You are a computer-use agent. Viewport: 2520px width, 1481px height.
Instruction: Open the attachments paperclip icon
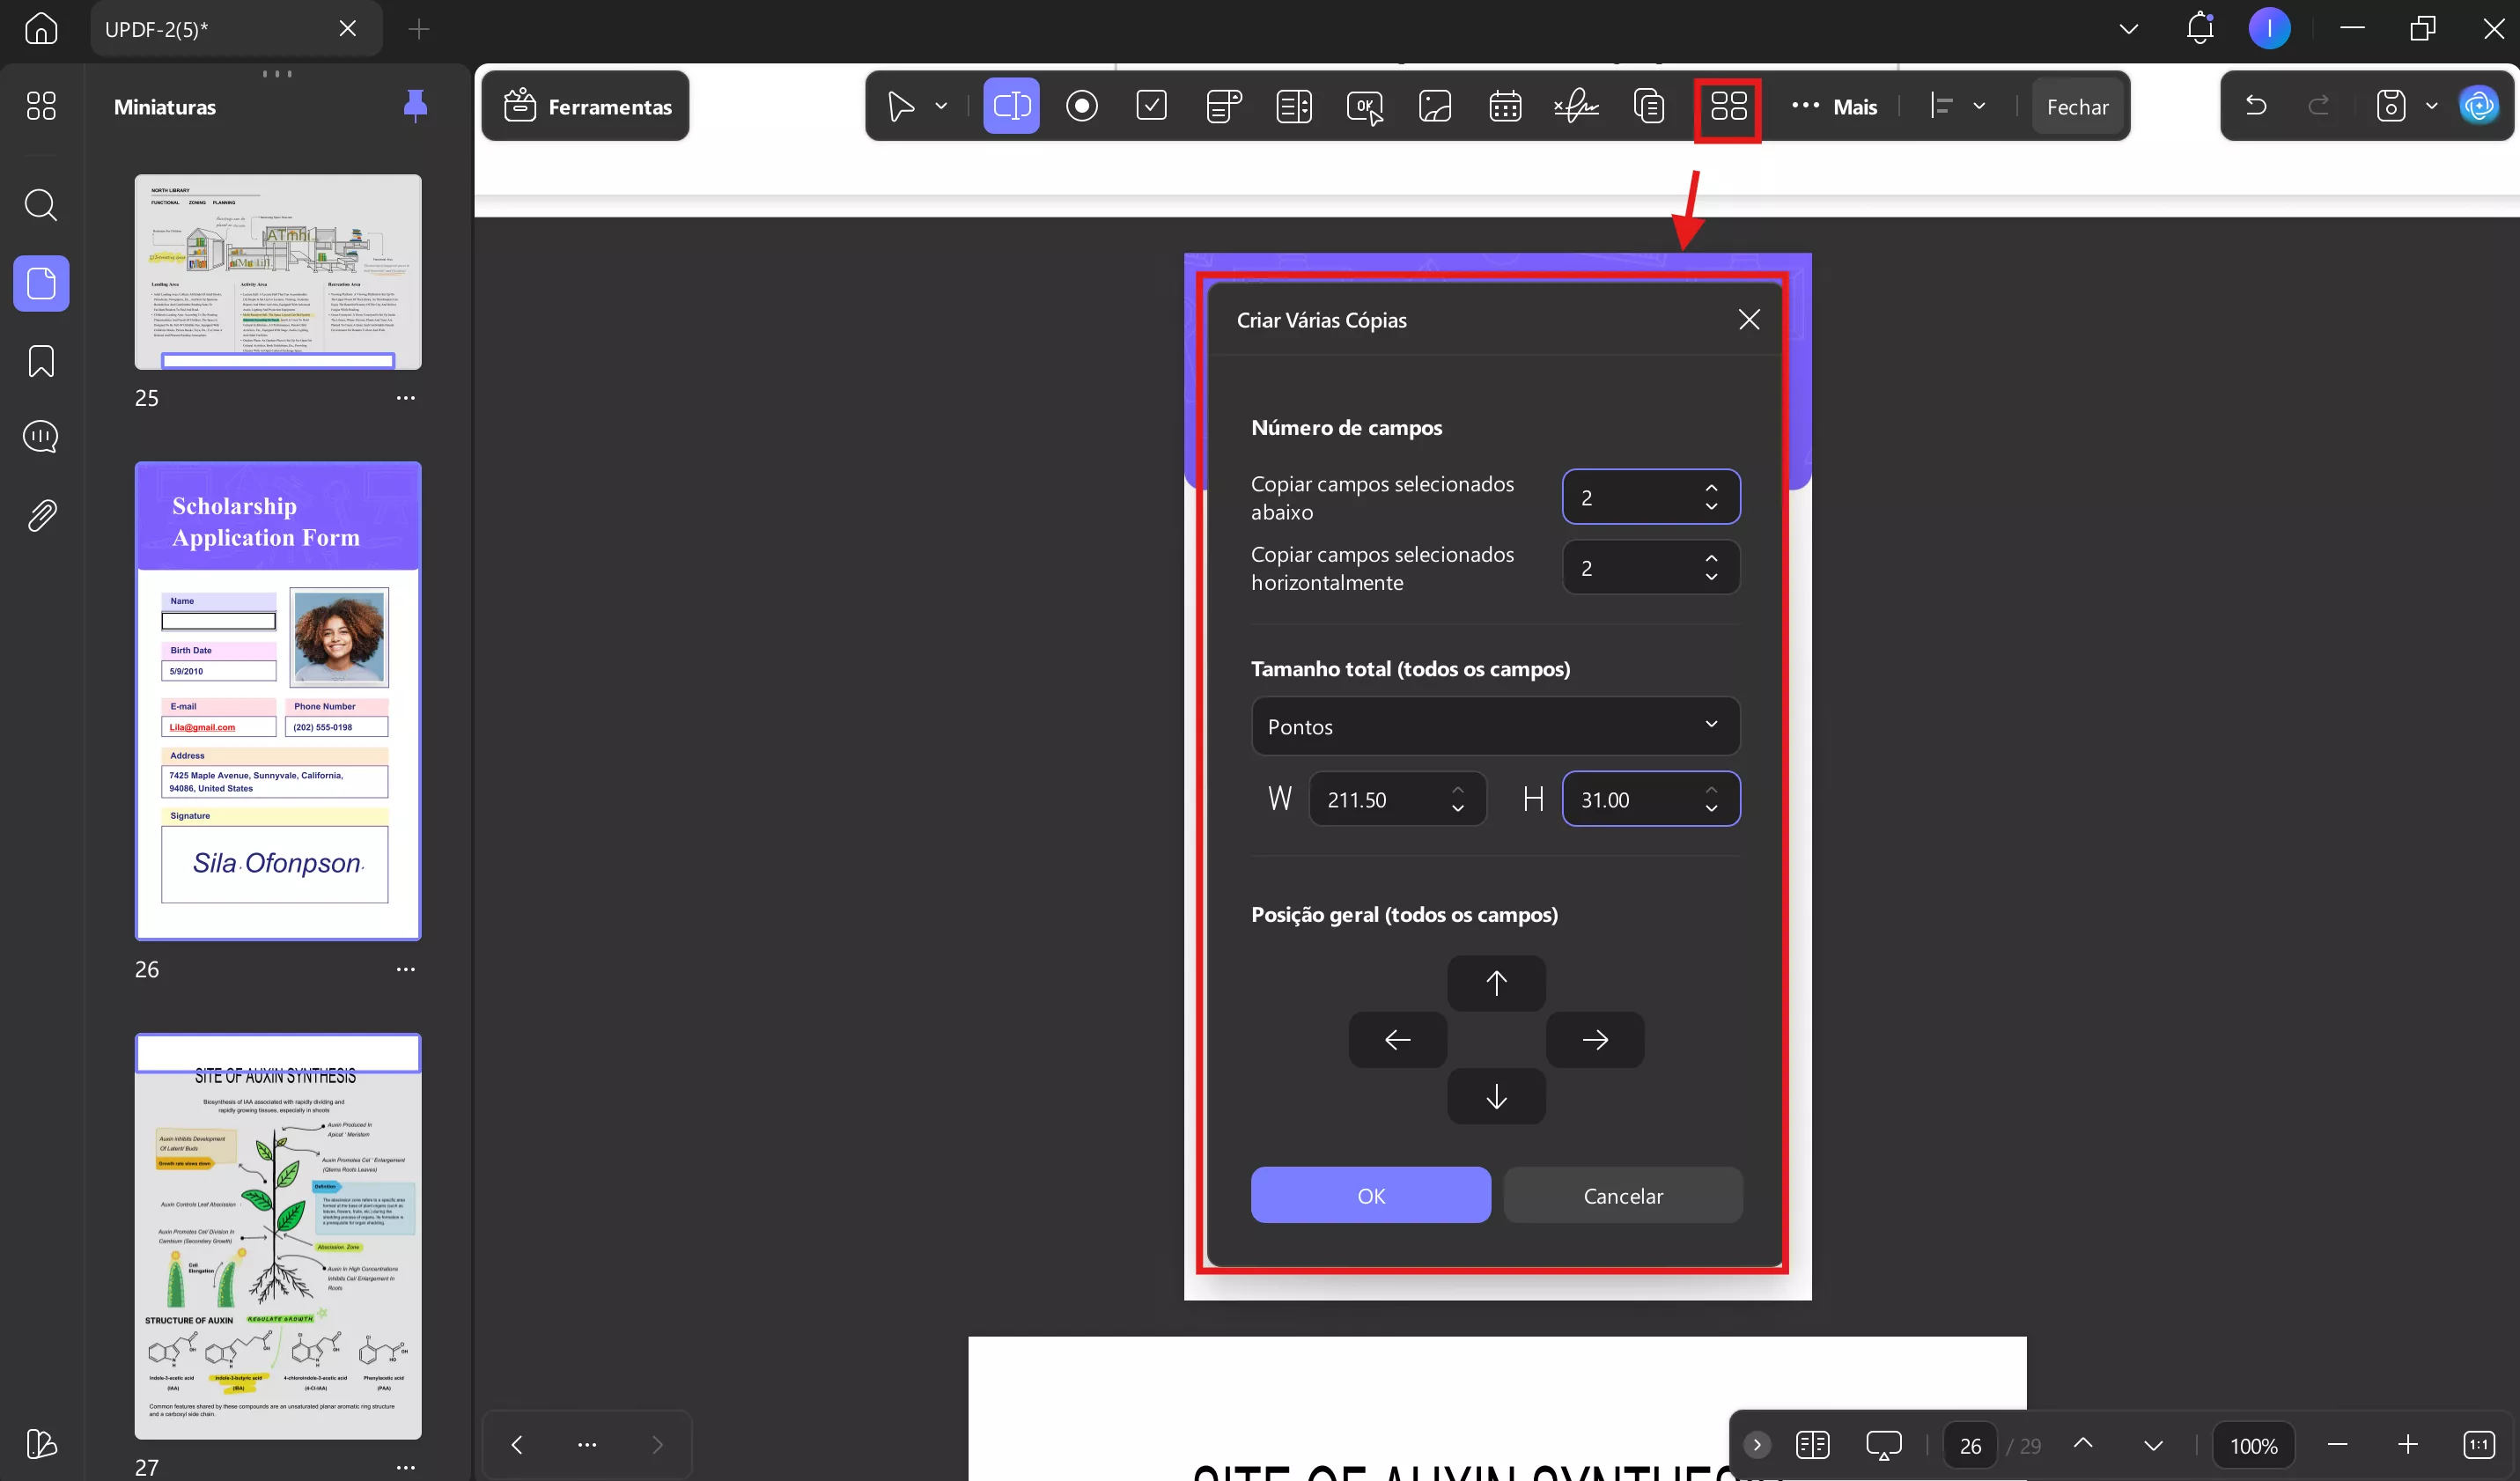coord(41,515)
